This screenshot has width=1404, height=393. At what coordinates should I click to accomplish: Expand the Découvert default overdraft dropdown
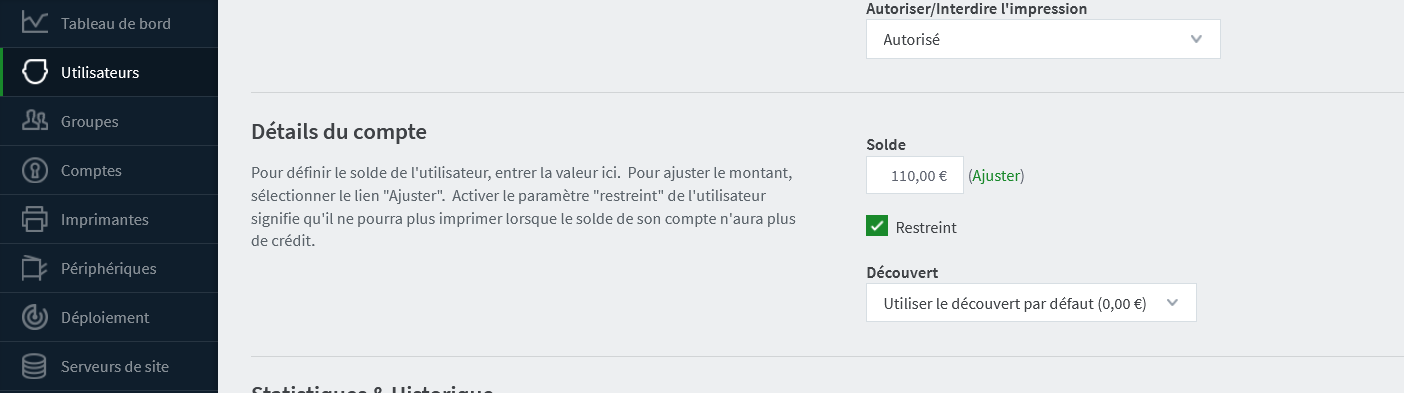[1031, 302]
